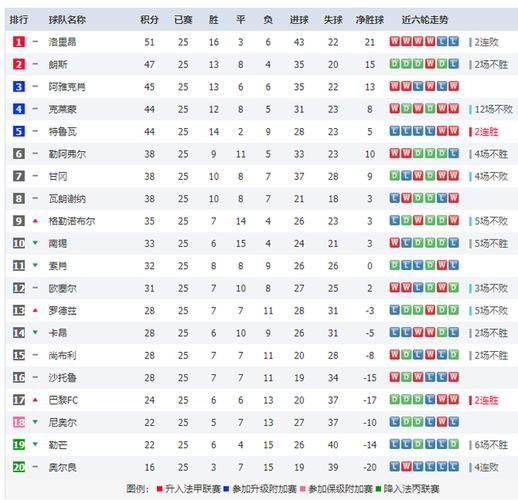Click the red up arrow beside 巴黎FC
518x500 pixels.
tap(35, 400)
